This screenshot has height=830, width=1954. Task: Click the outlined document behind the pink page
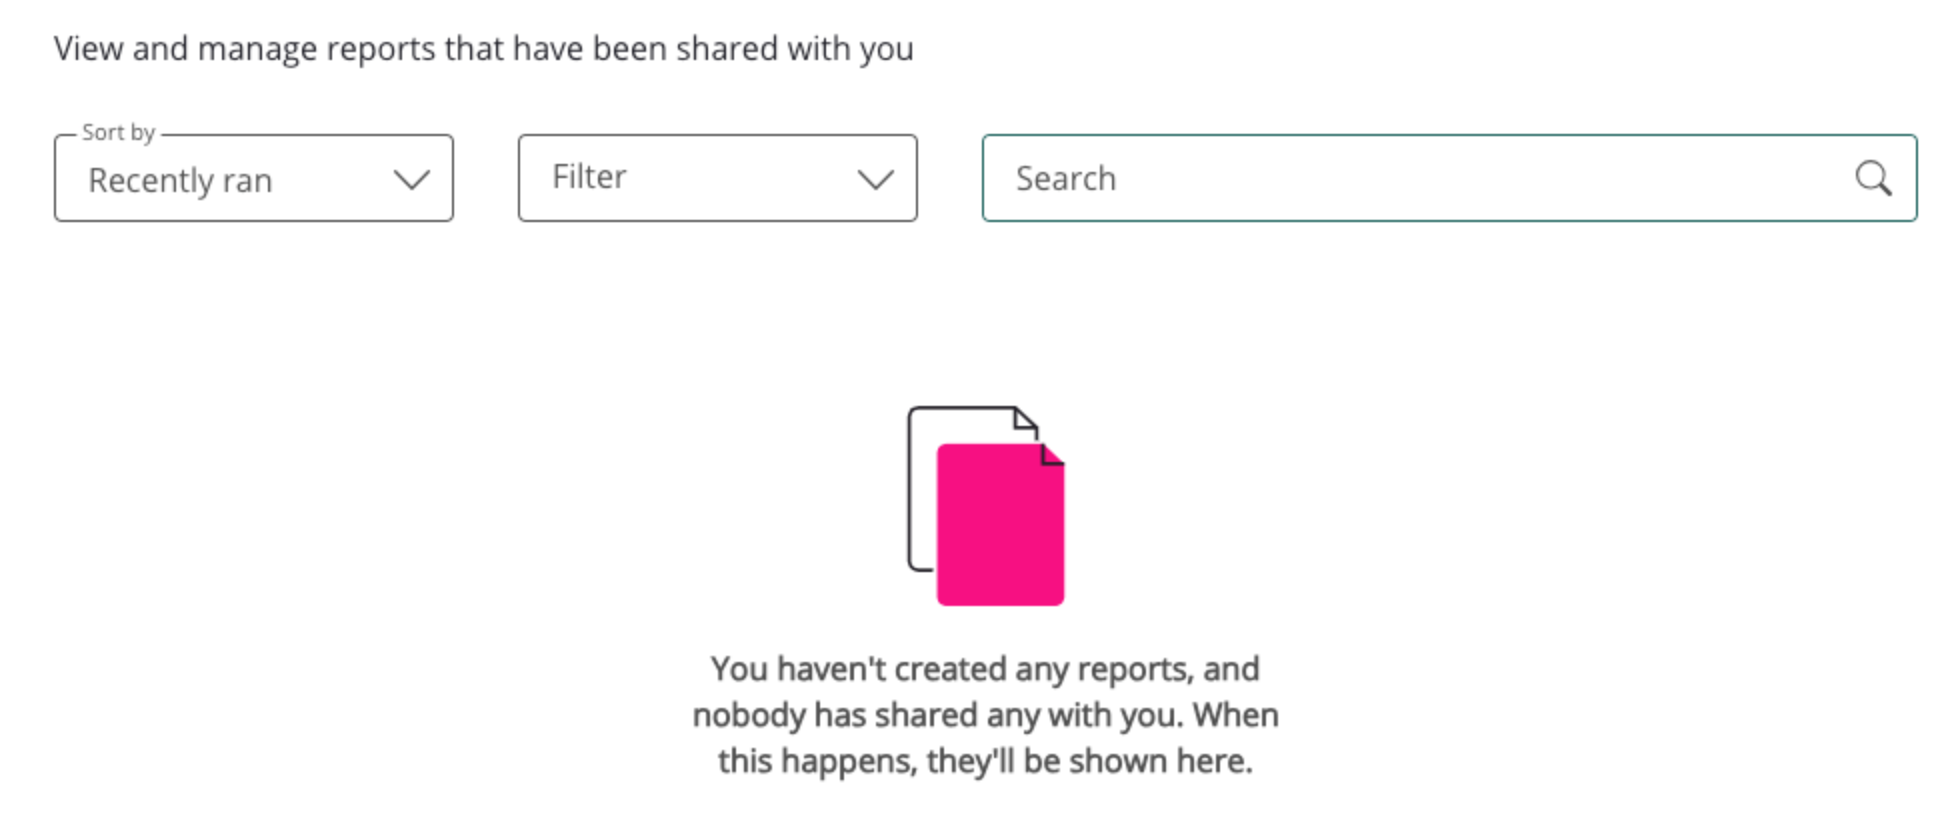[922, 490]
